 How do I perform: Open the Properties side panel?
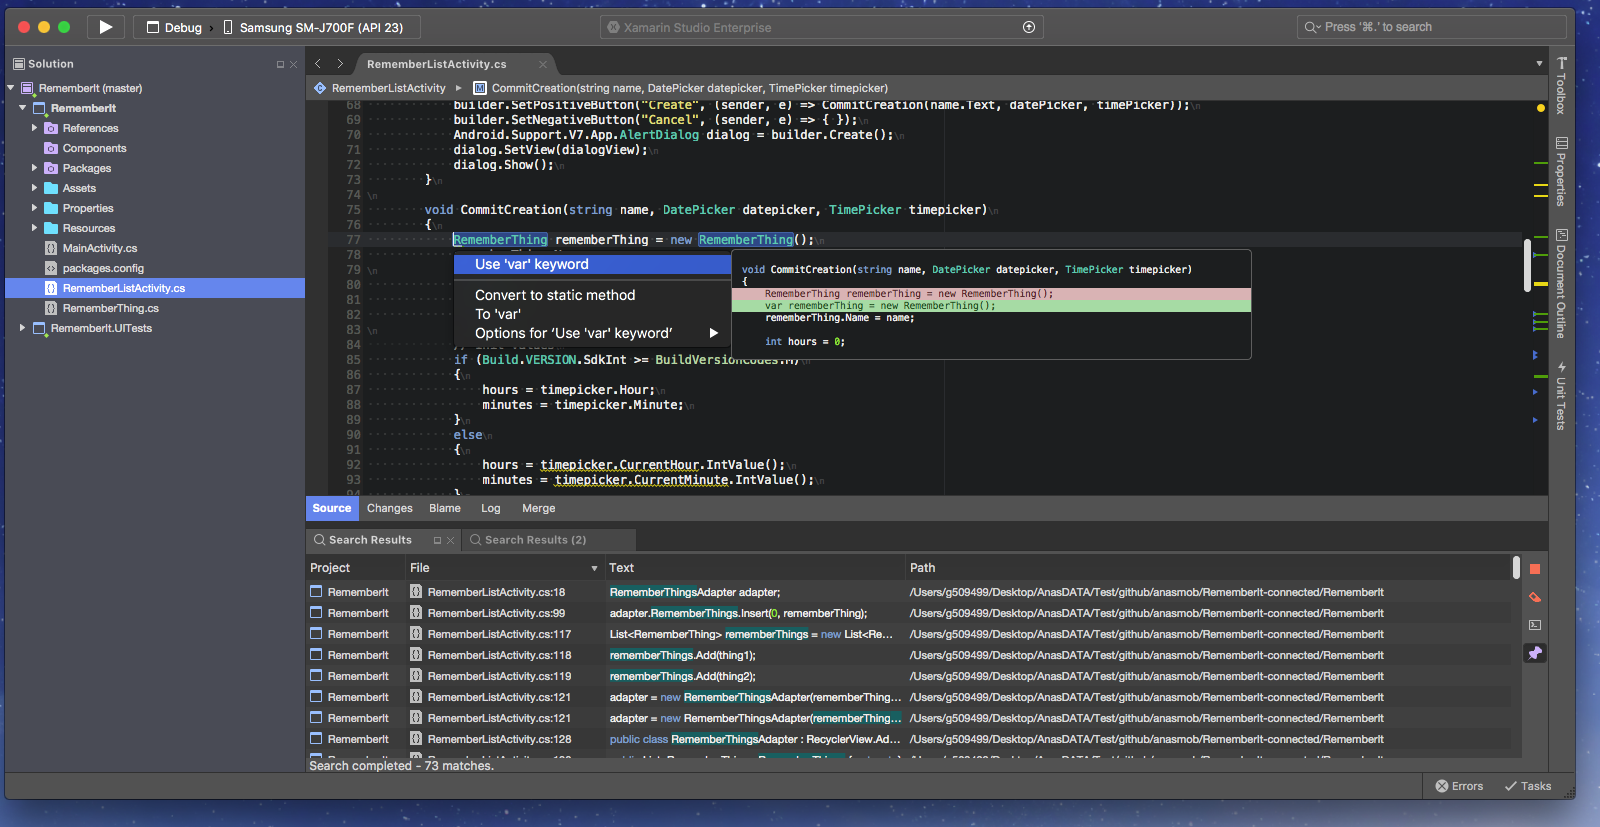tap(1561, 171)
